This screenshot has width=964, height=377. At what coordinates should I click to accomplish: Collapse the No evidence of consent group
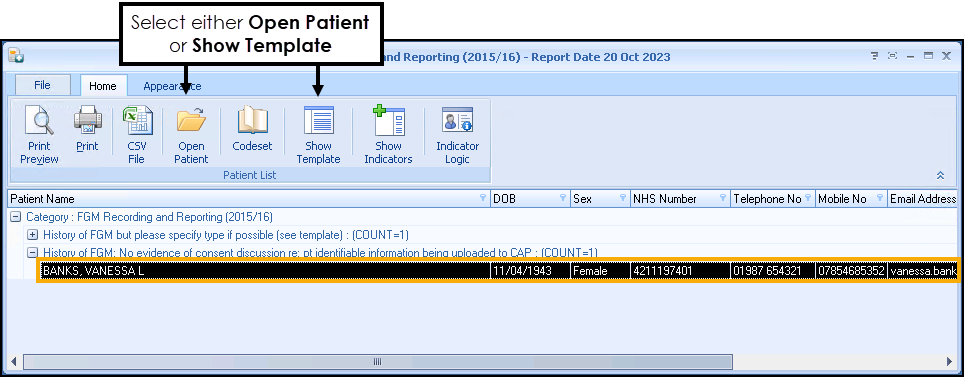[x=33, y=253]
